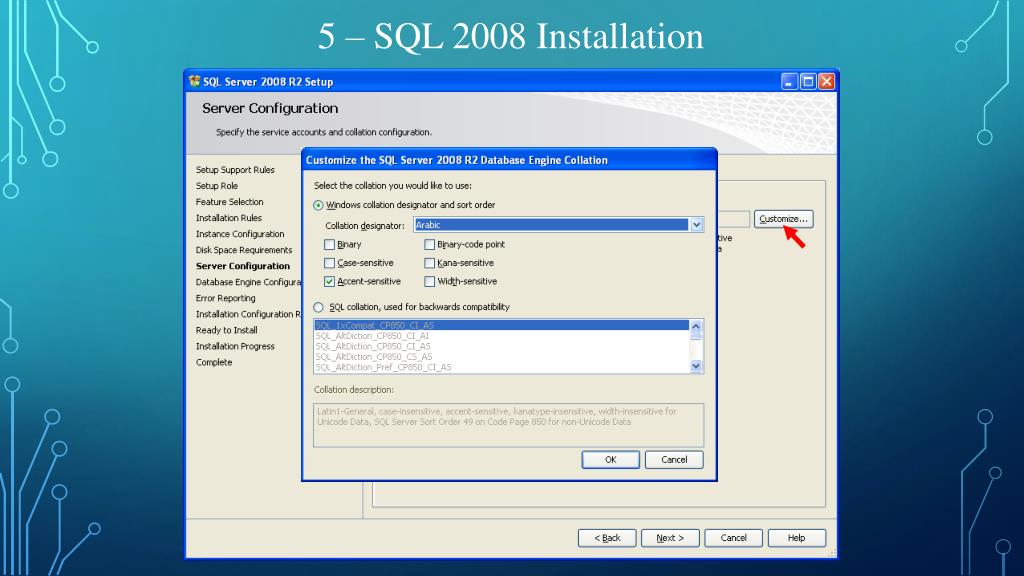
Task: Open the Installation Rules step
Action: [229, 218]
